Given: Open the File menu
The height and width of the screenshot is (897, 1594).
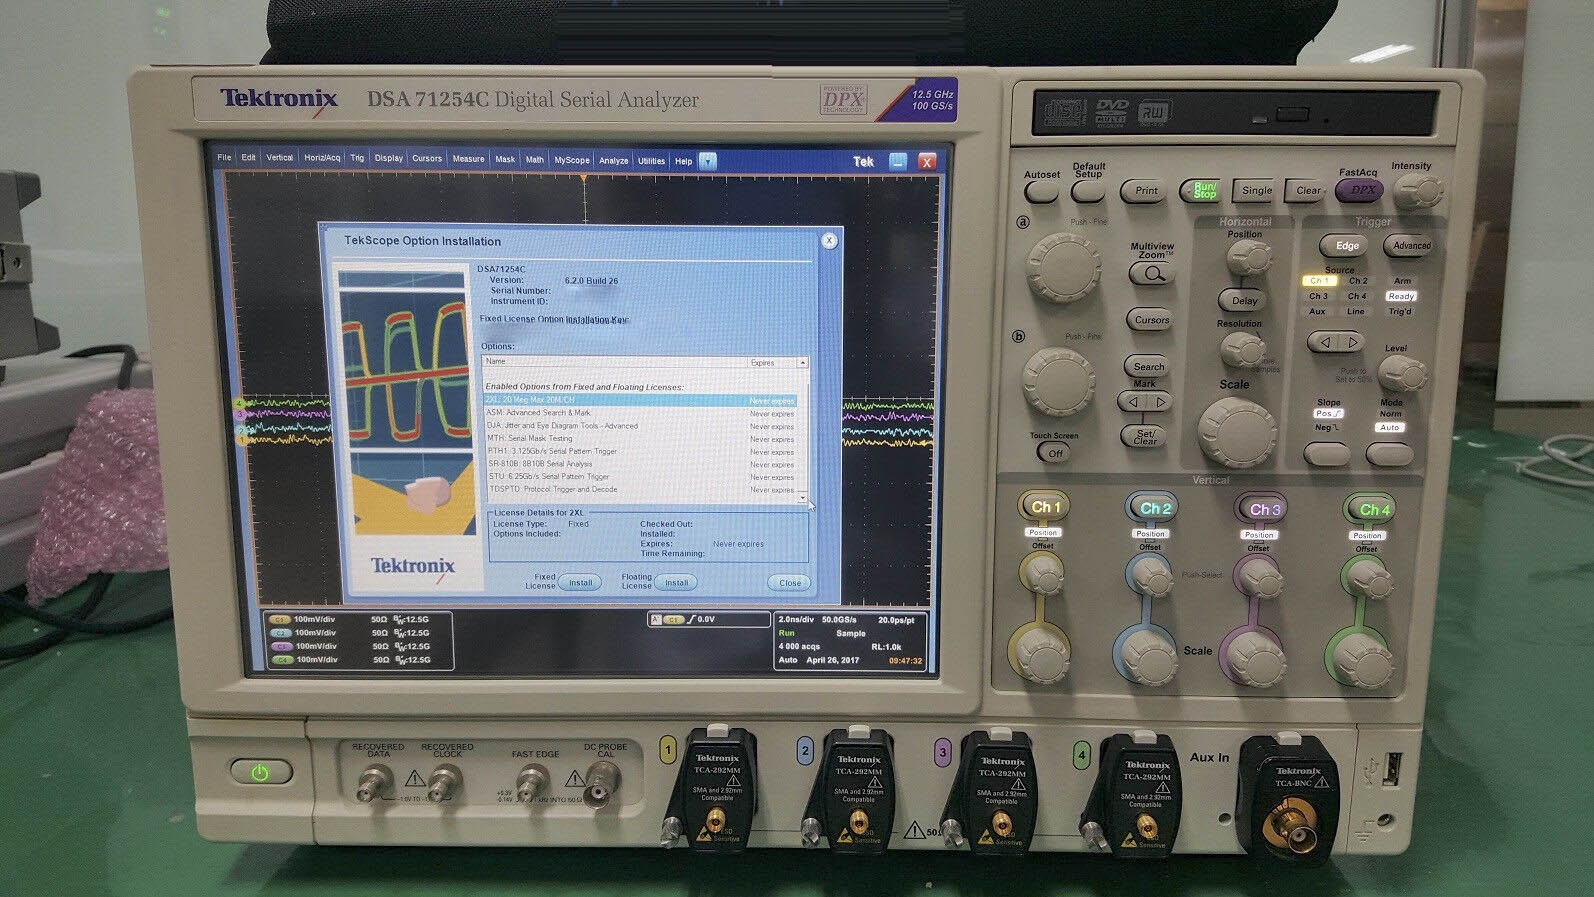Looking at the screenshot, I should coord(224,157).
